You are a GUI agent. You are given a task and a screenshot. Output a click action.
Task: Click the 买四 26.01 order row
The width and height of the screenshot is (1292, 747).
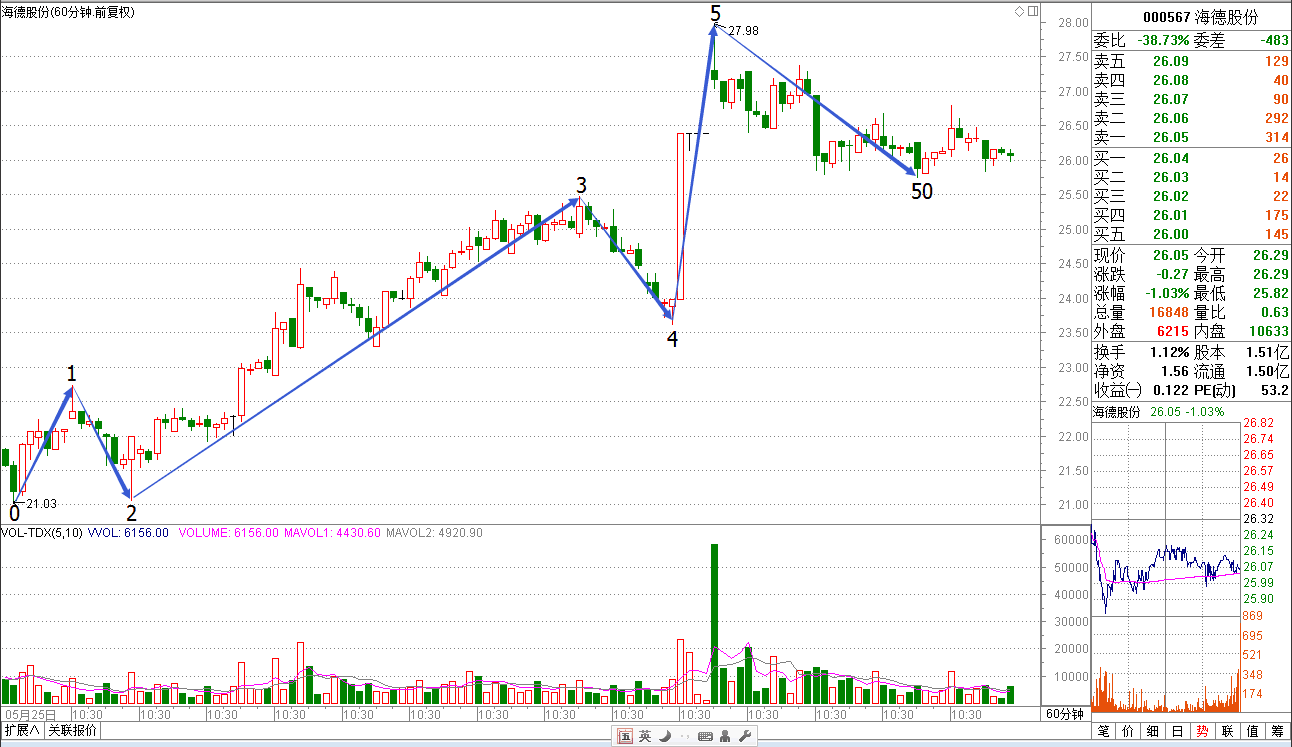(x=1191, y=215)
